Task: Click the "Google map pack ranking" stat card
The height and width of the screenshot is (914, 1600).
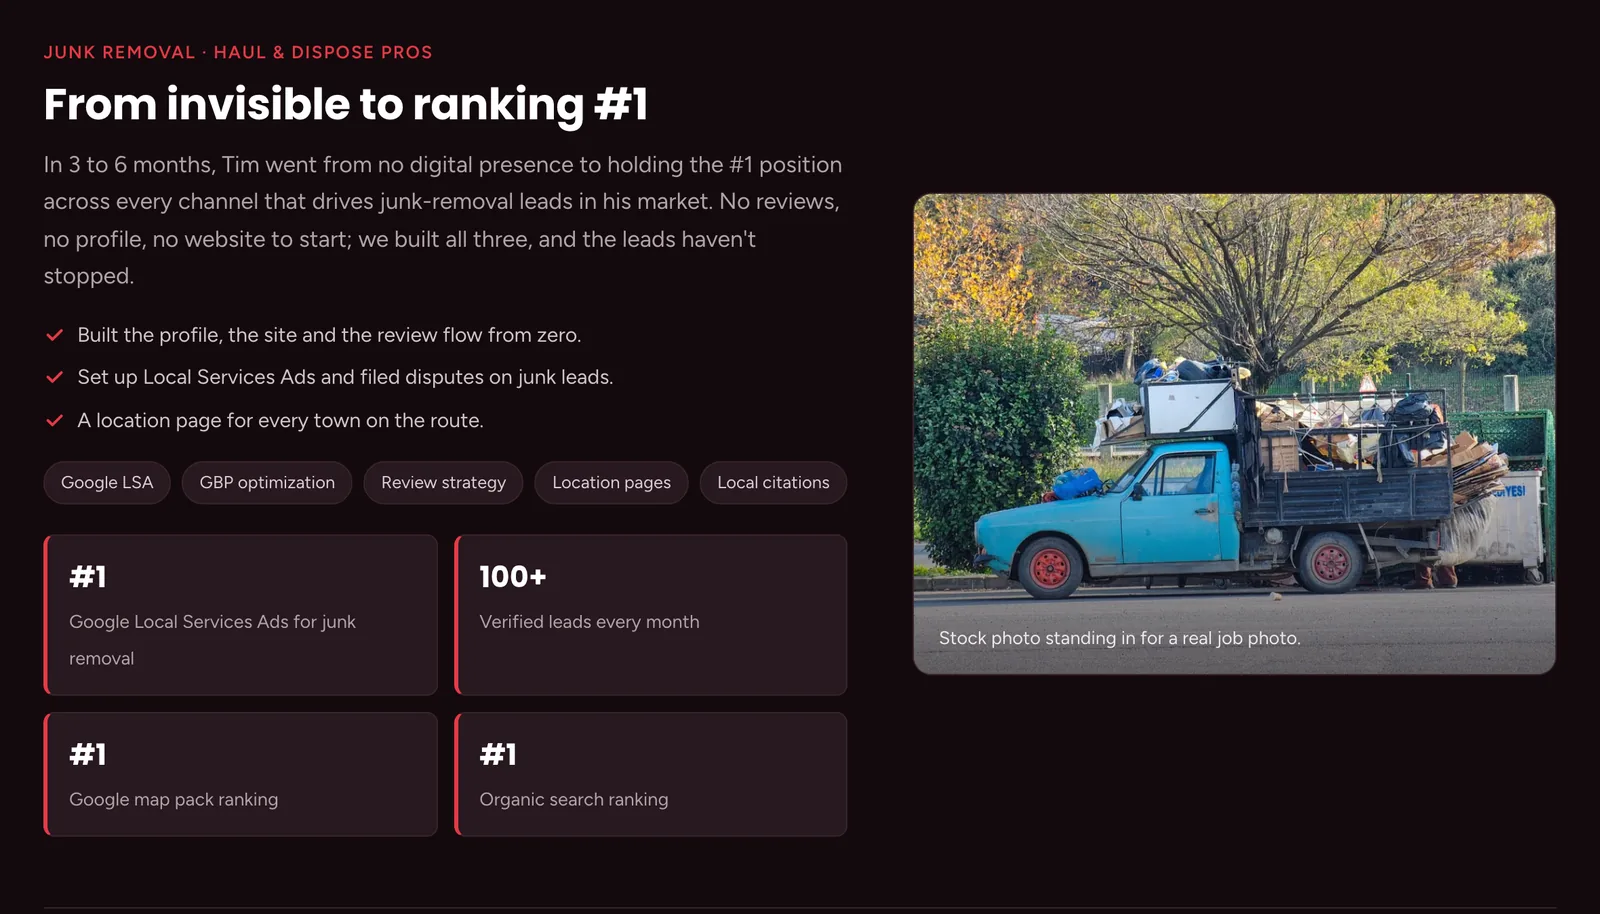Action: pyautogui.click(x=241, y=774)
